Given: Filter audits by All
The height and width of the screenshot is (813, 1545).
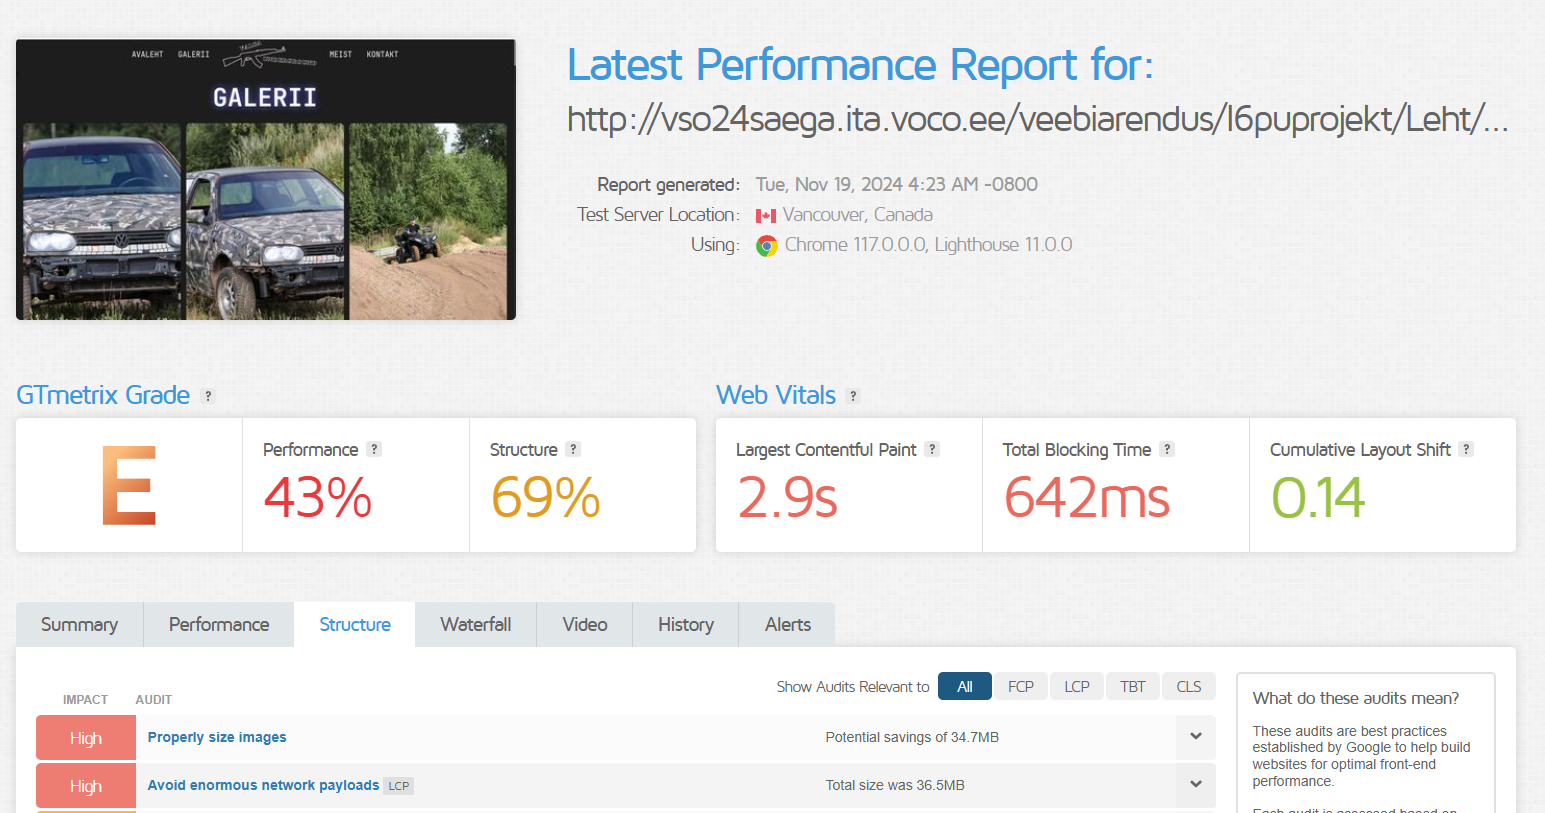Looking at the screenshot, I should (x=964, y=687).
